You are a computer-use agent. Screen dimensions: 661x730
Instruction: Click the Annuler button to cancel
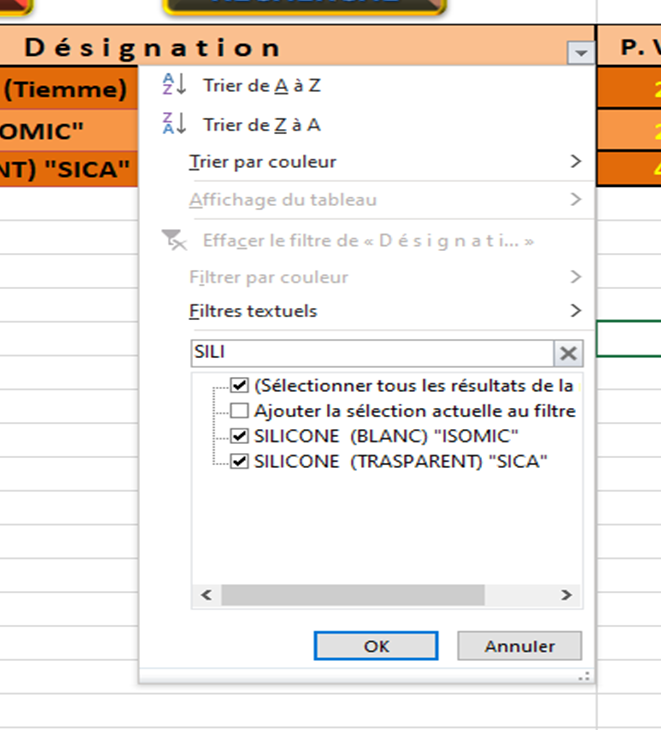click(x=519, y=646)
